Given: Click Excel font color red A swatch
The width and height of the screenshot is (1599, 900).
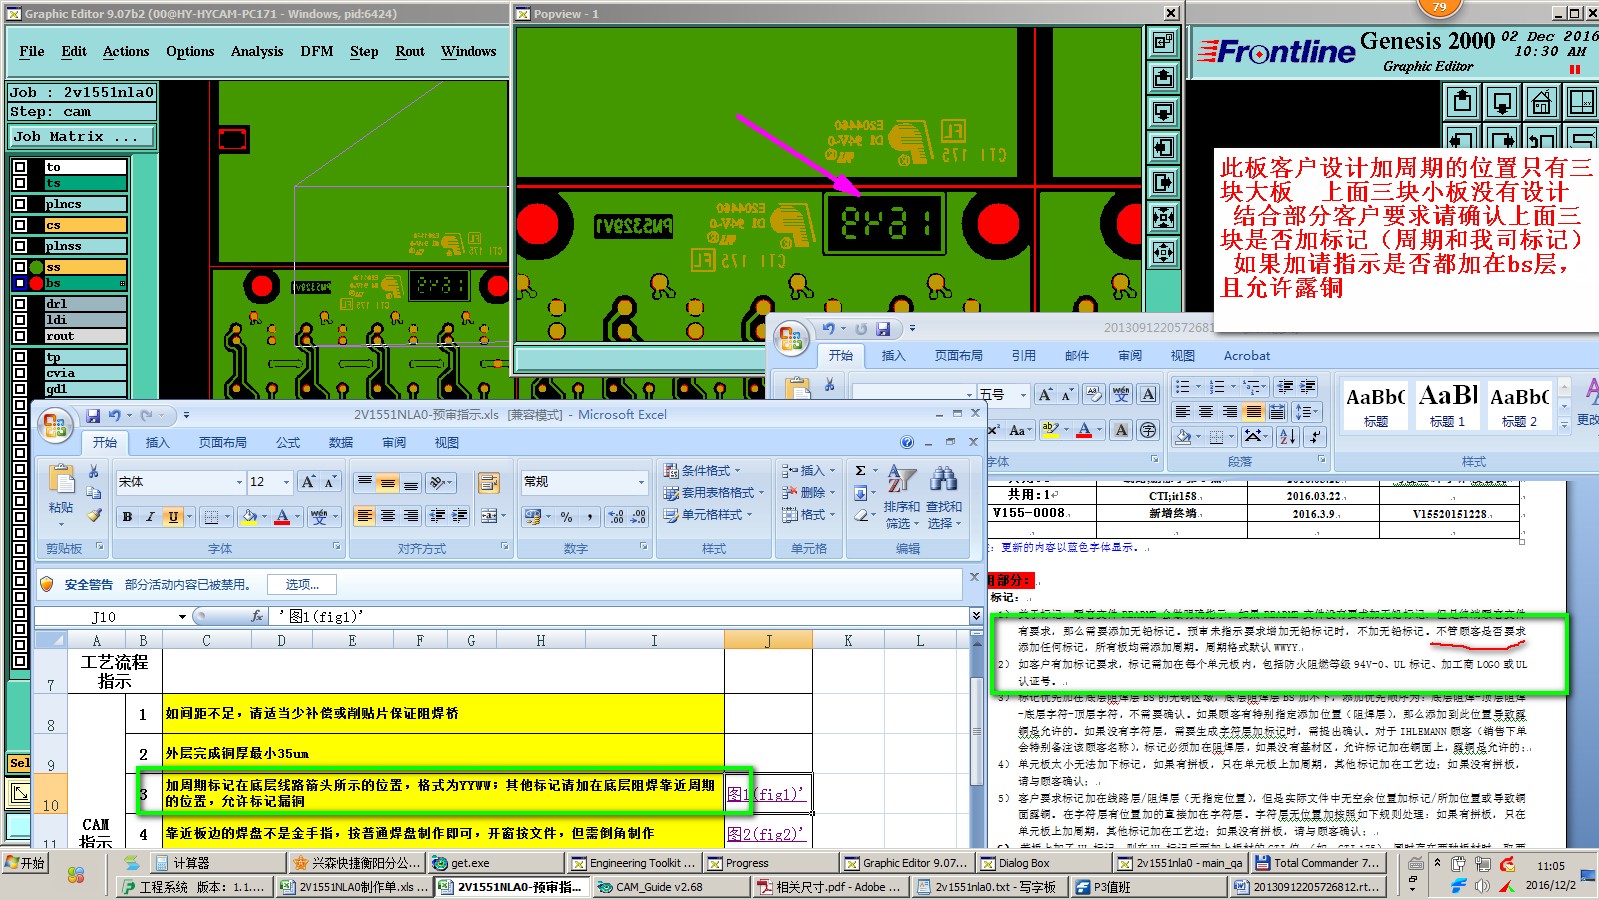Looking at the screenshot, I should (282, 517).
